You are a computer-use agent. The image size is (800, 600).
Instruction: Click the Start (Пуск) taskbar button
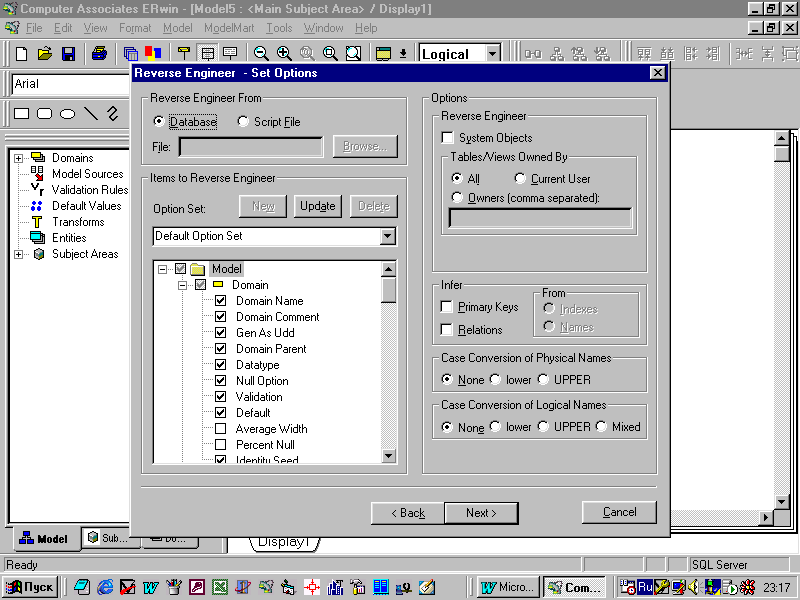(30, 587)
